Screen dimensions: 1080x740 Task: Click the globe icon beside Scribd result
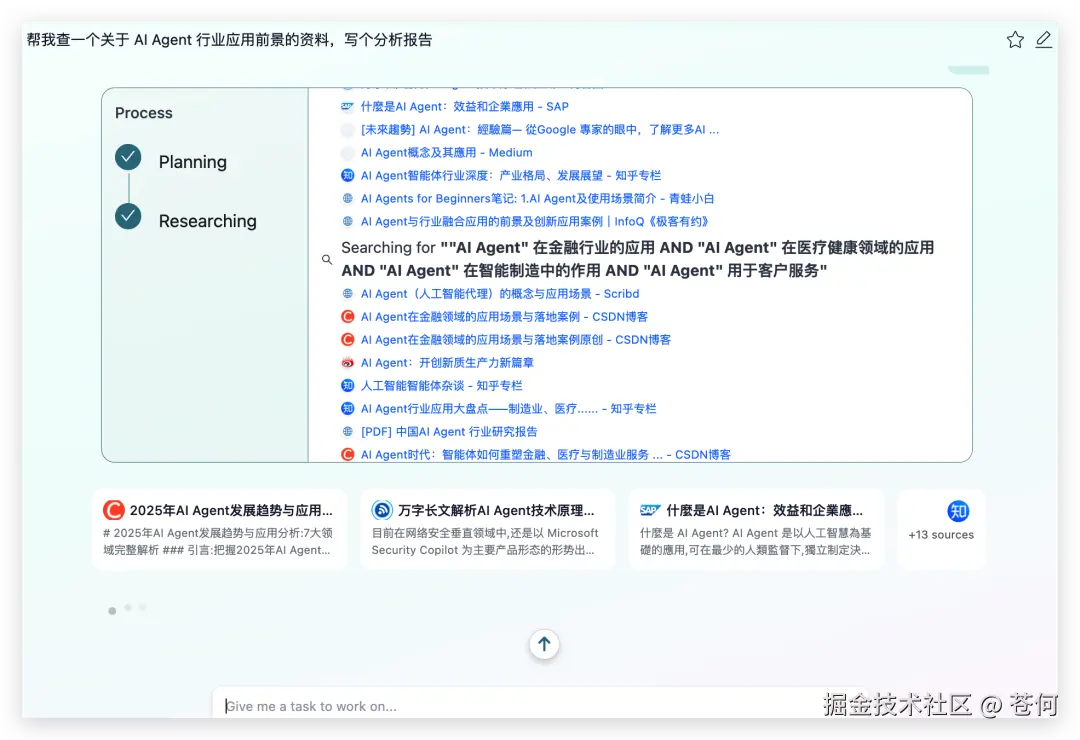click(348, 294)
